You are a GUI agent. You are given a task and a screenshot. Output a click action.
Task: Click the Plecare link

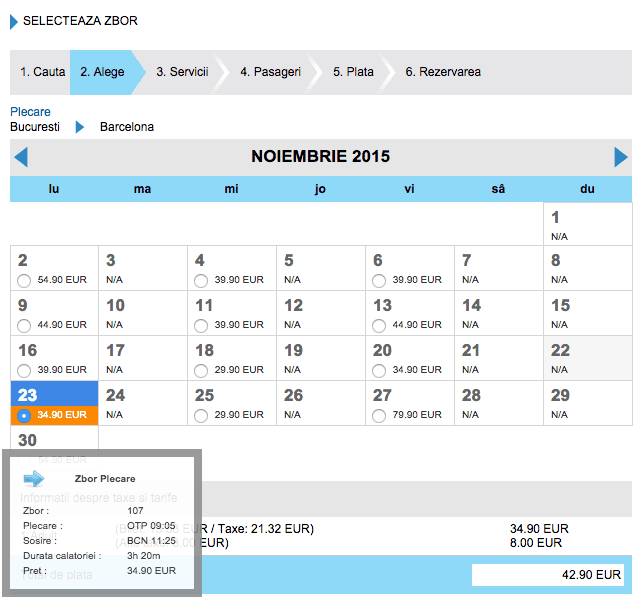coord(30,112)
